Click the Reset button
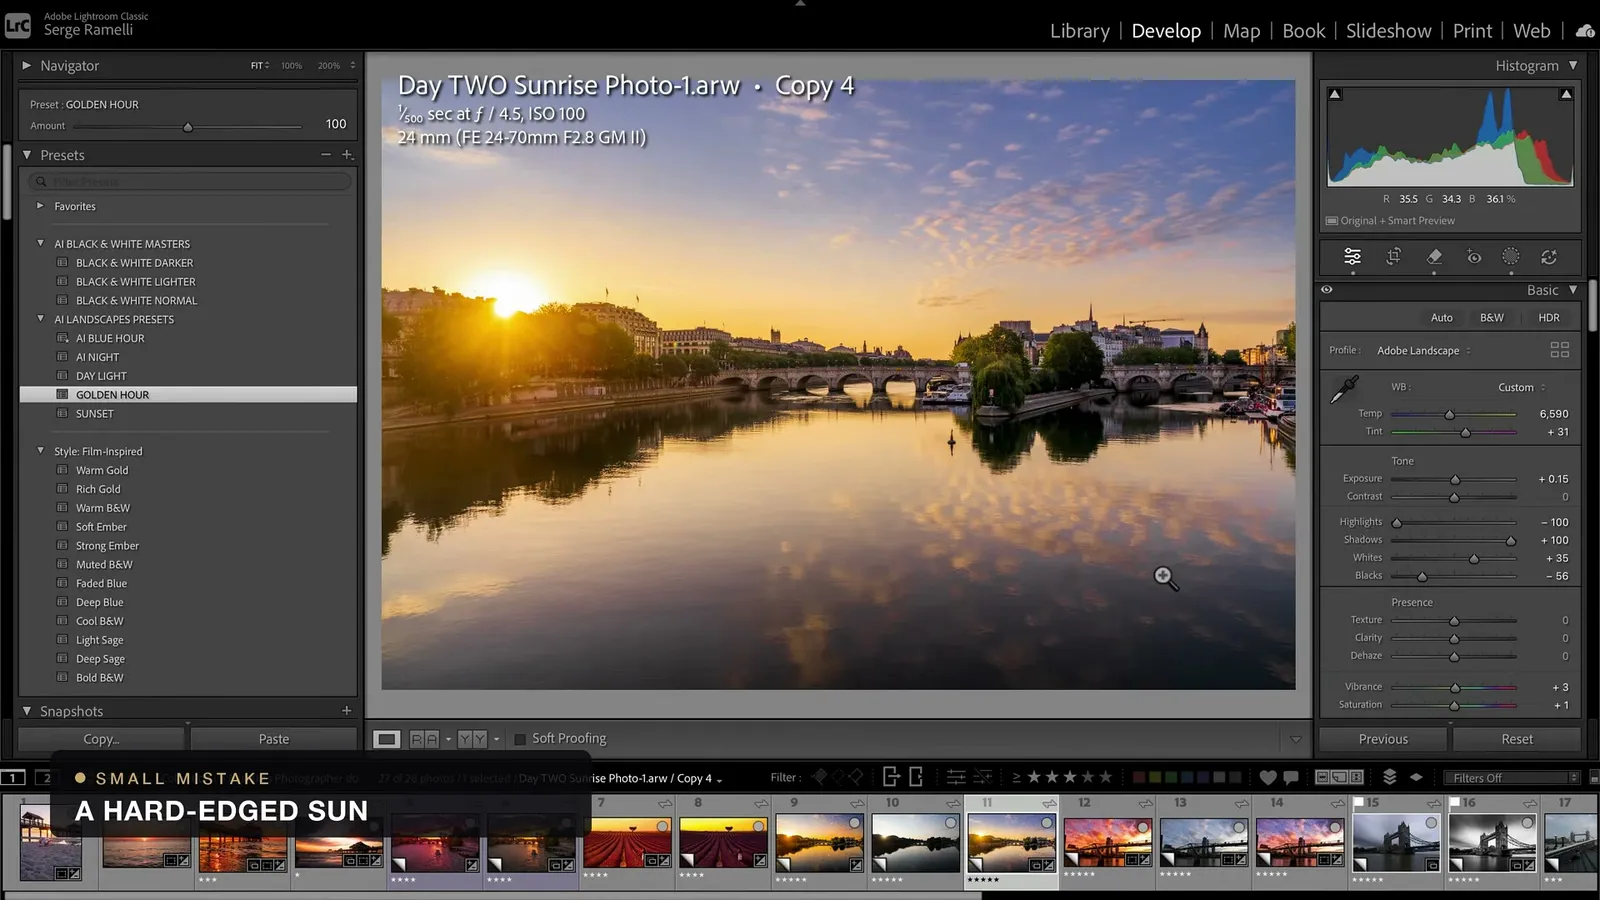Viewport: 1600px width, 900px height. coord(1517,739)
